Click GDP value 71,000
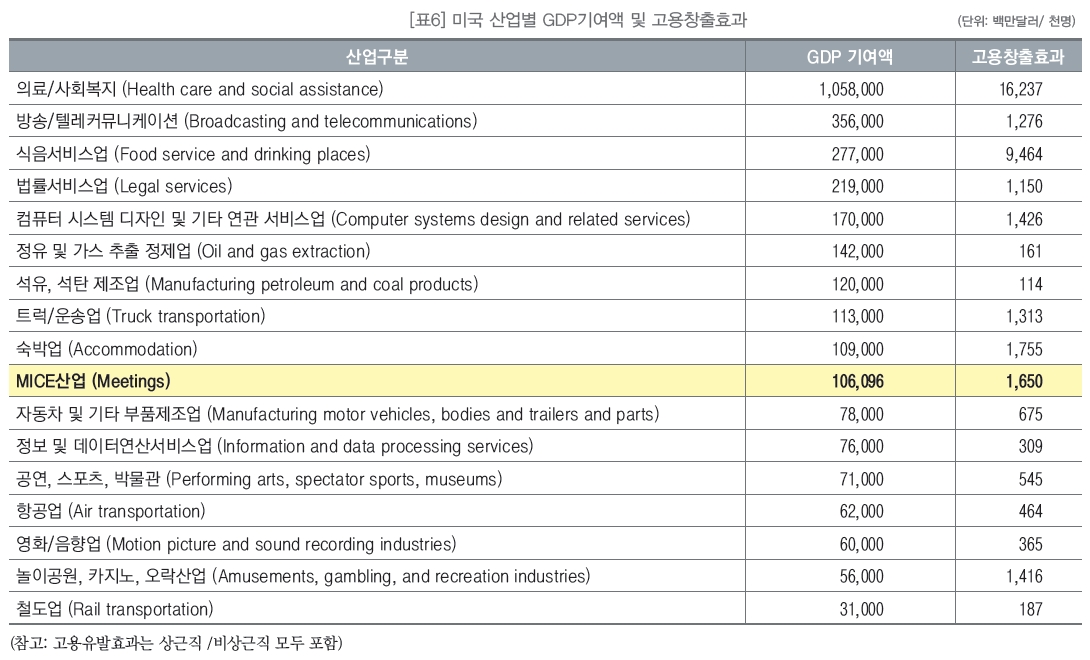The image size is (1090, 660). pos(861,479)
